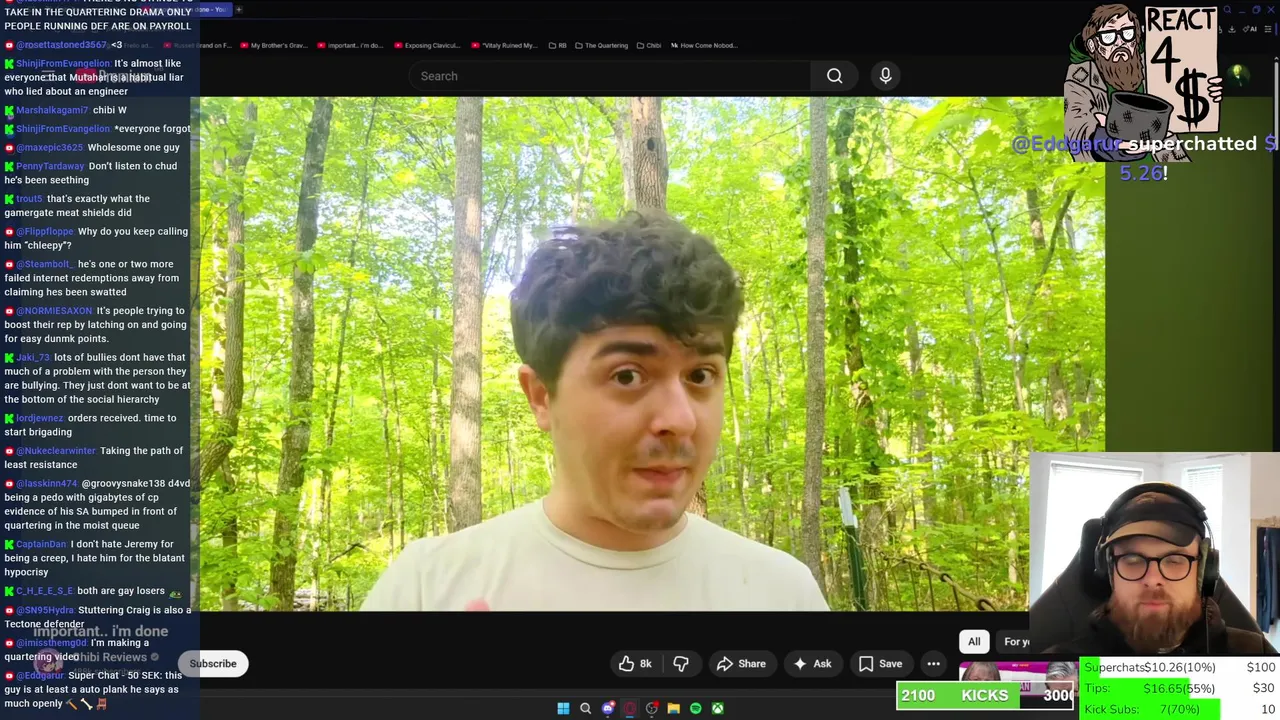The height and width of the screenshot is (720, 1280).
Task: Click username Marshalkagami7 in chat
Action: (x=52, y=110)
